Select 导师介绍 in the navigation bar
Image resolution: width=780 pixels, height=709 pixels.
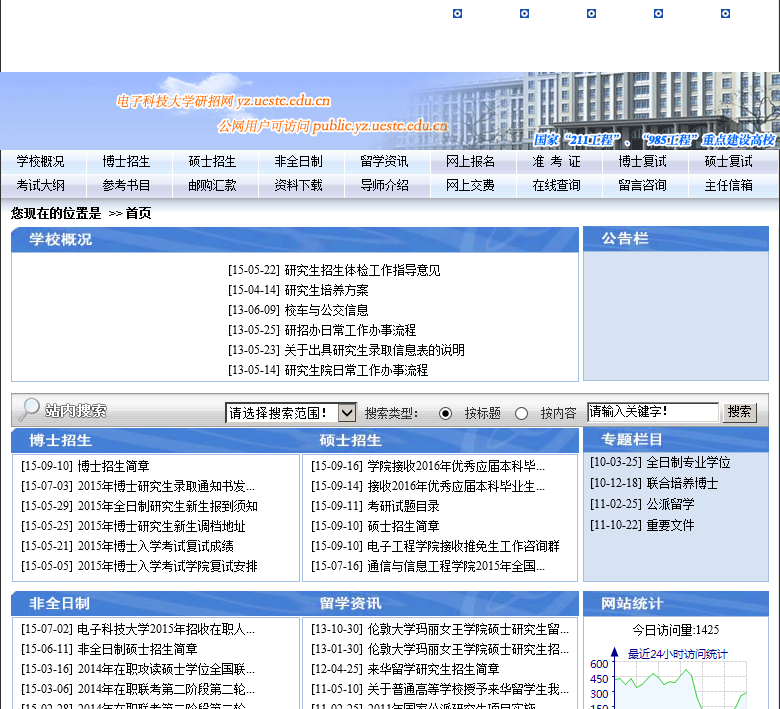click(385, 186)
